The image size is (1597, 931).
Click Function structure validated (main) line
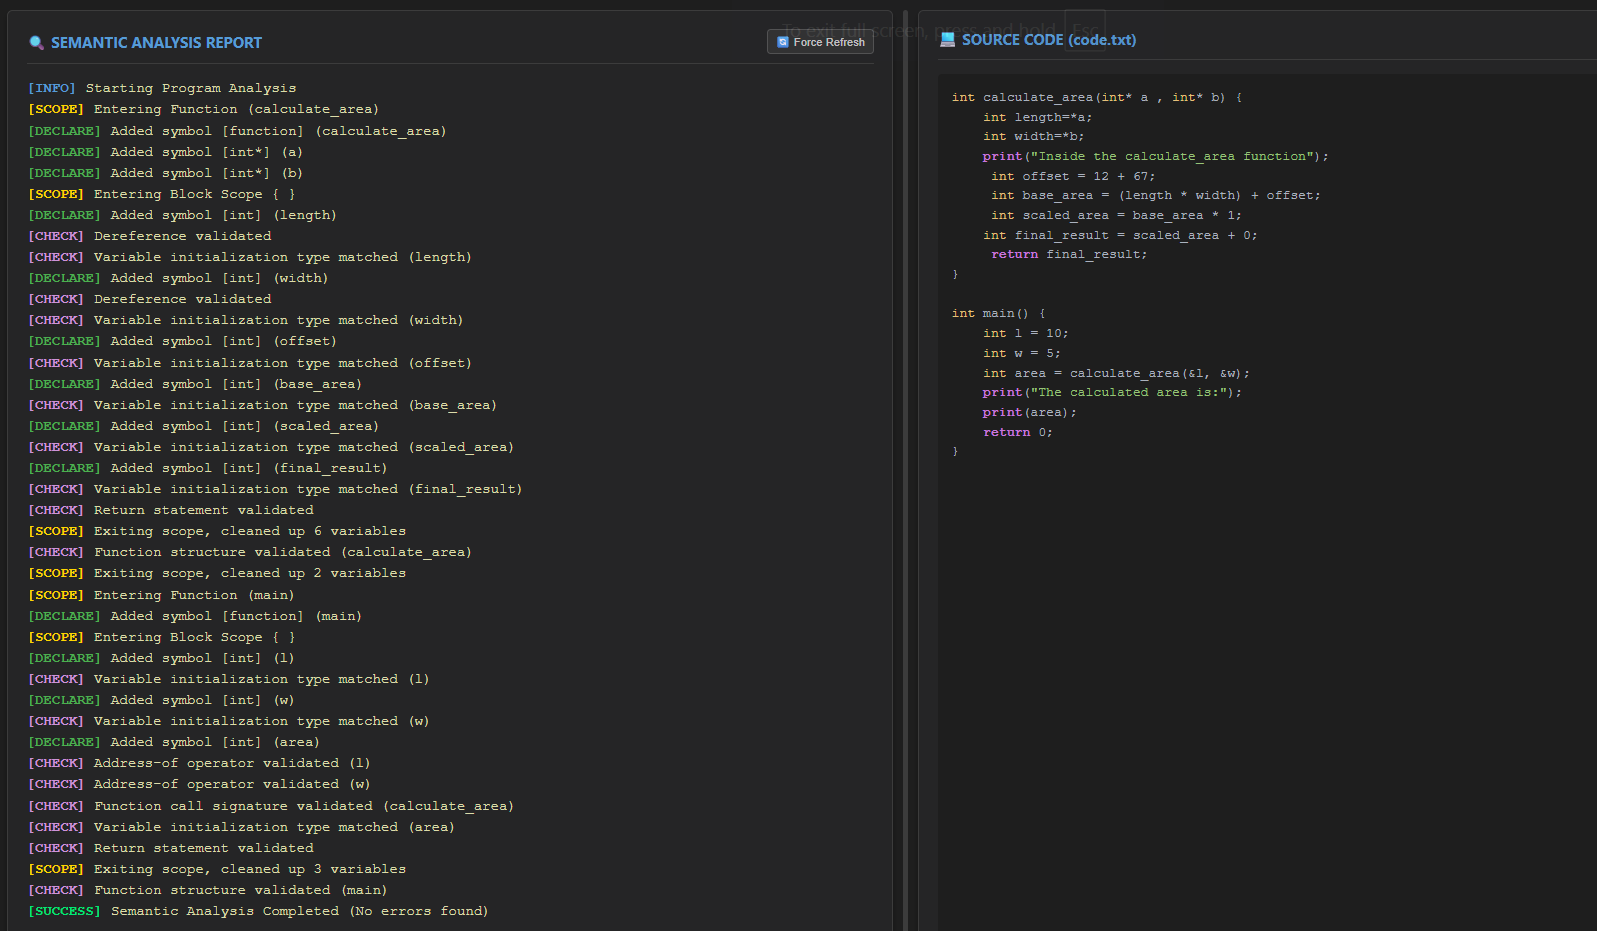207,890
